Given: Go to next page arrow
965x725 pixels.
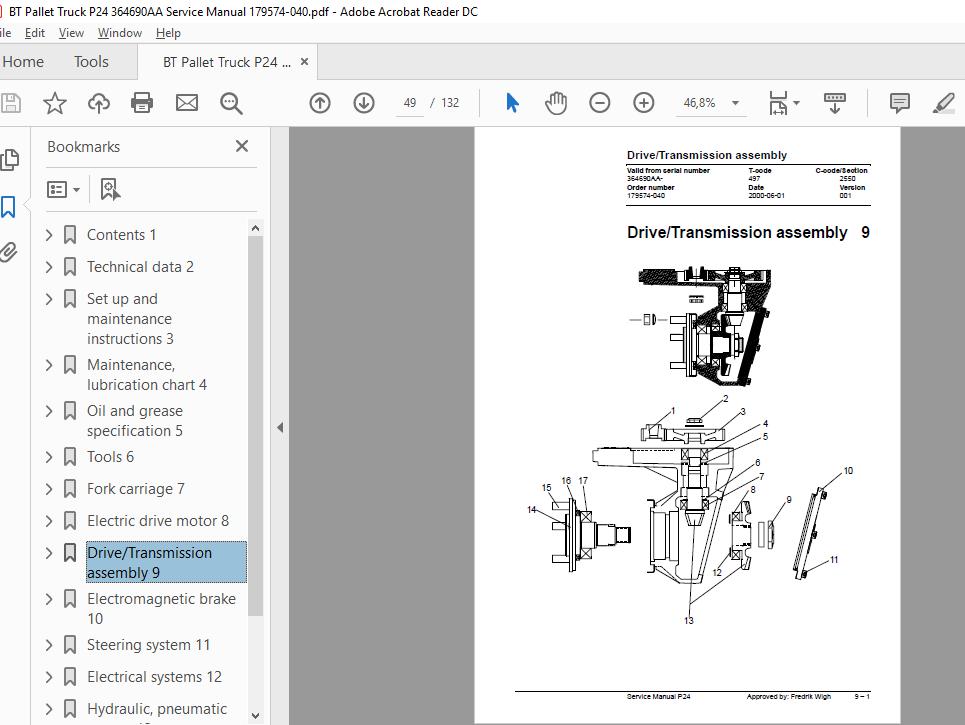Looking at the screenshot, I should pyautogui.click(x=364, y=103).
